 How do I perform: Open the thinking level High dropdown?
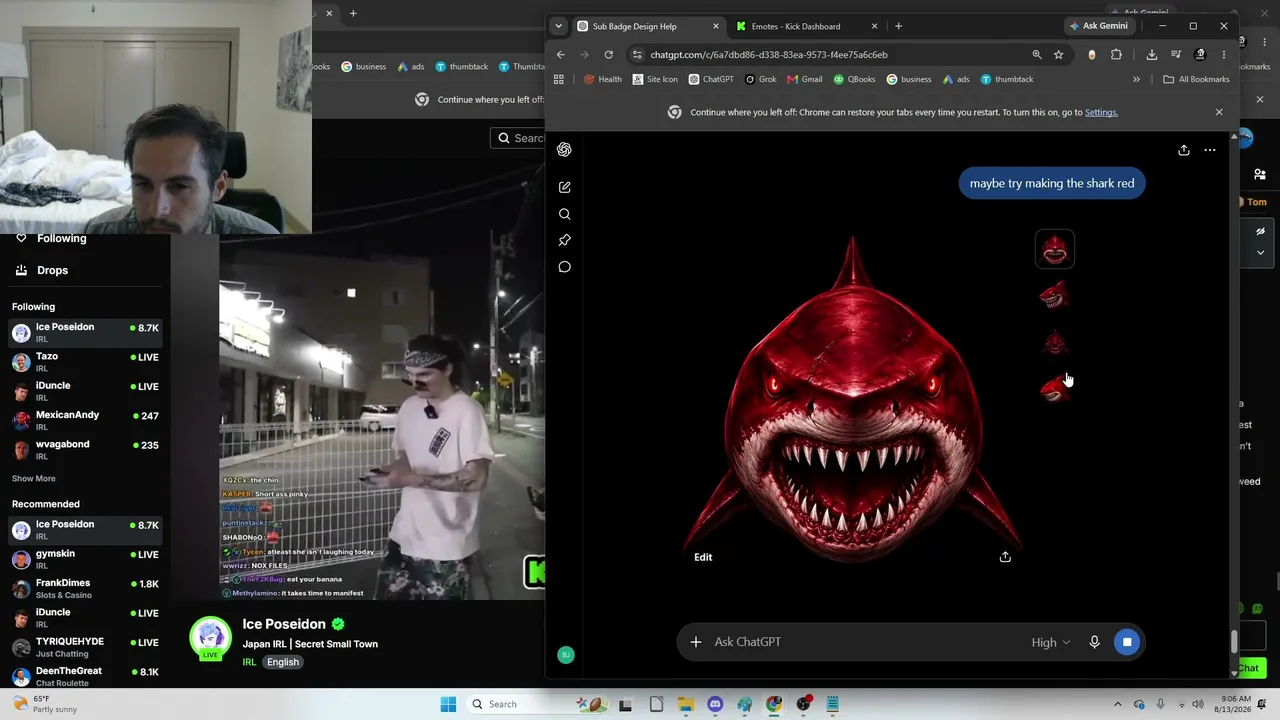coord(1051,642)
